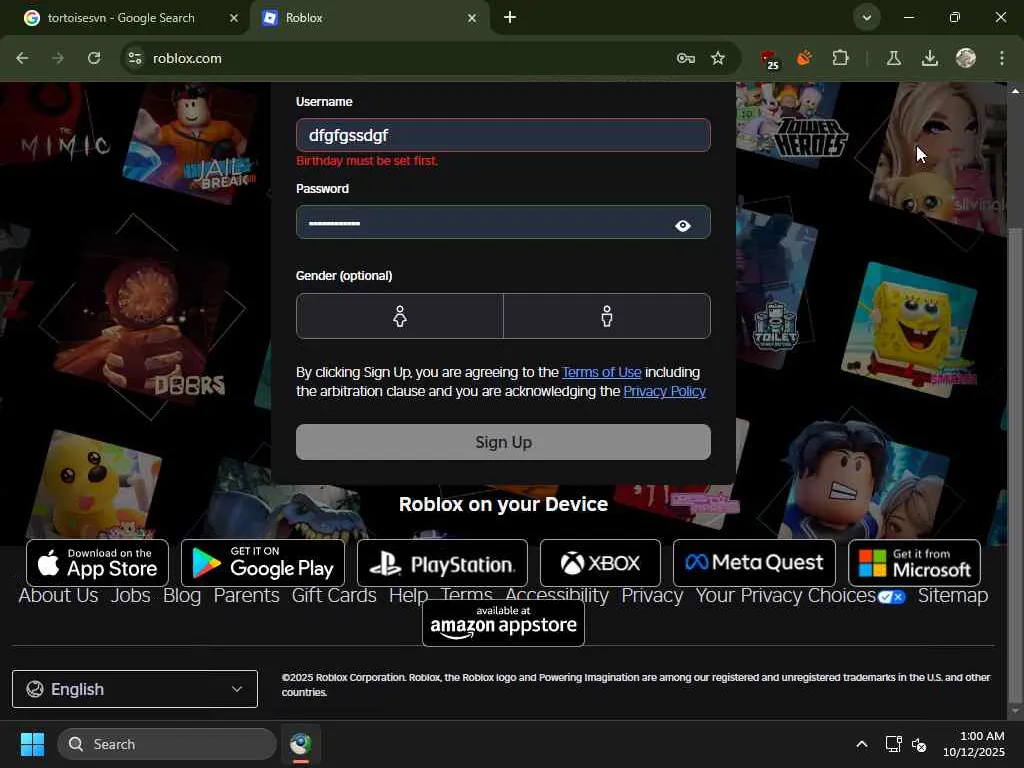Open the About Us footer link

(58, 596)
